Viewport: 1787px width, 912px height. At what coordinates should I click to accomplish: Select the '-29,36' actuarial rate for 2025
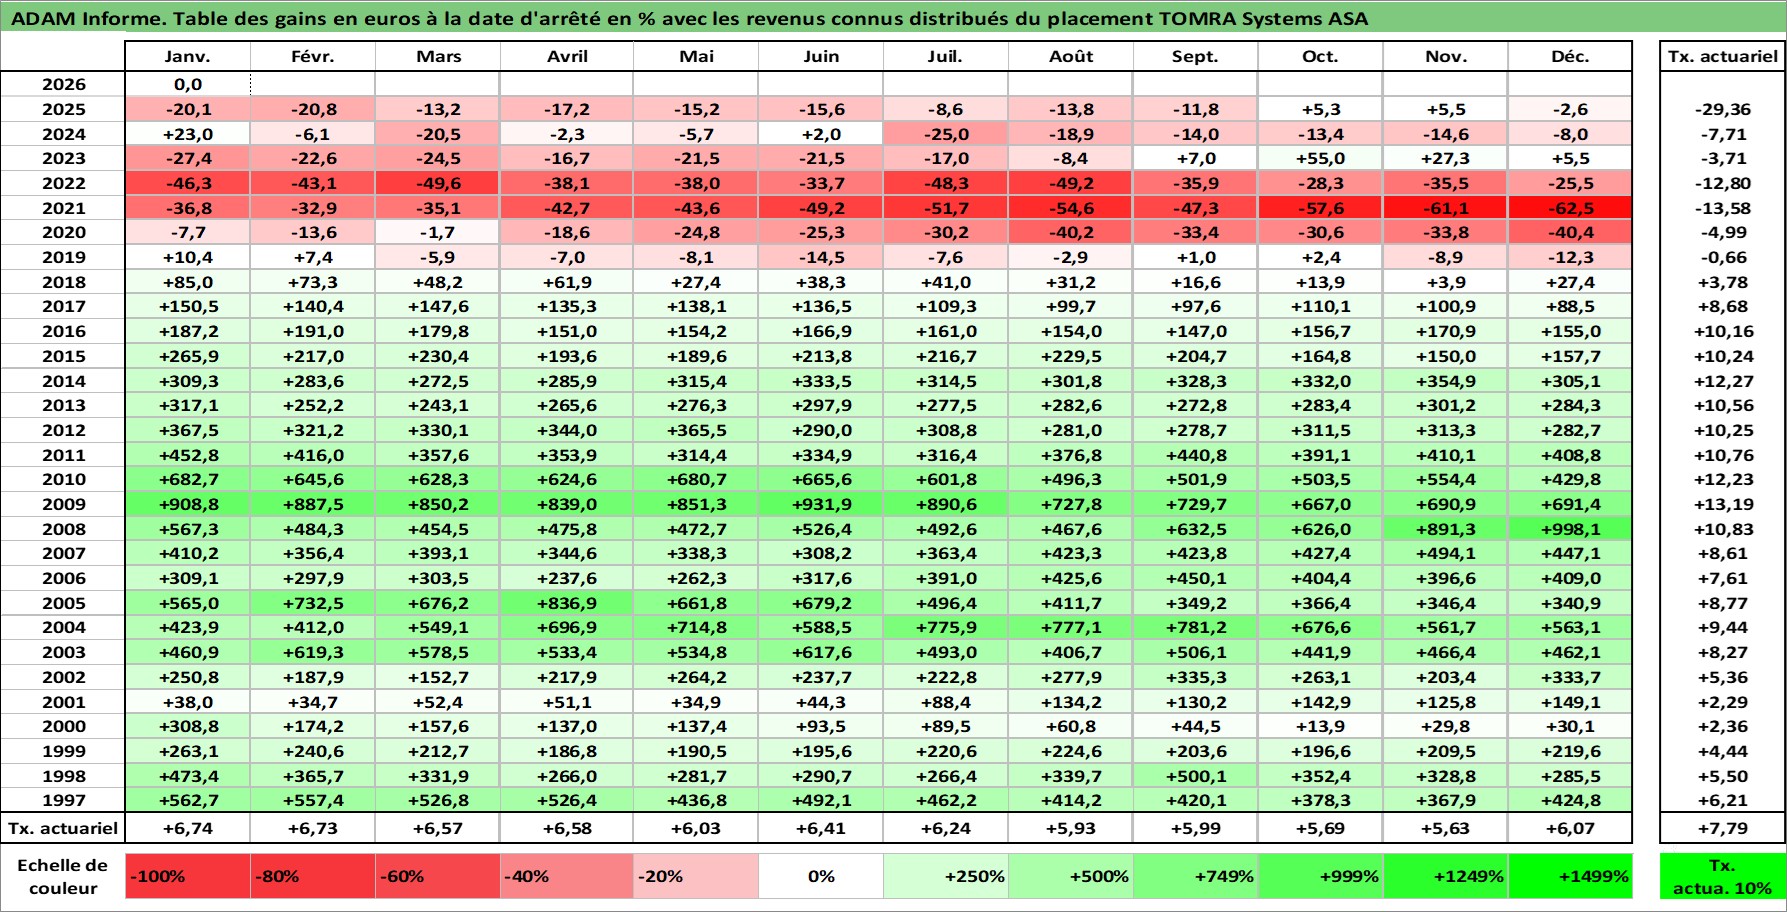coord(1722,109)
